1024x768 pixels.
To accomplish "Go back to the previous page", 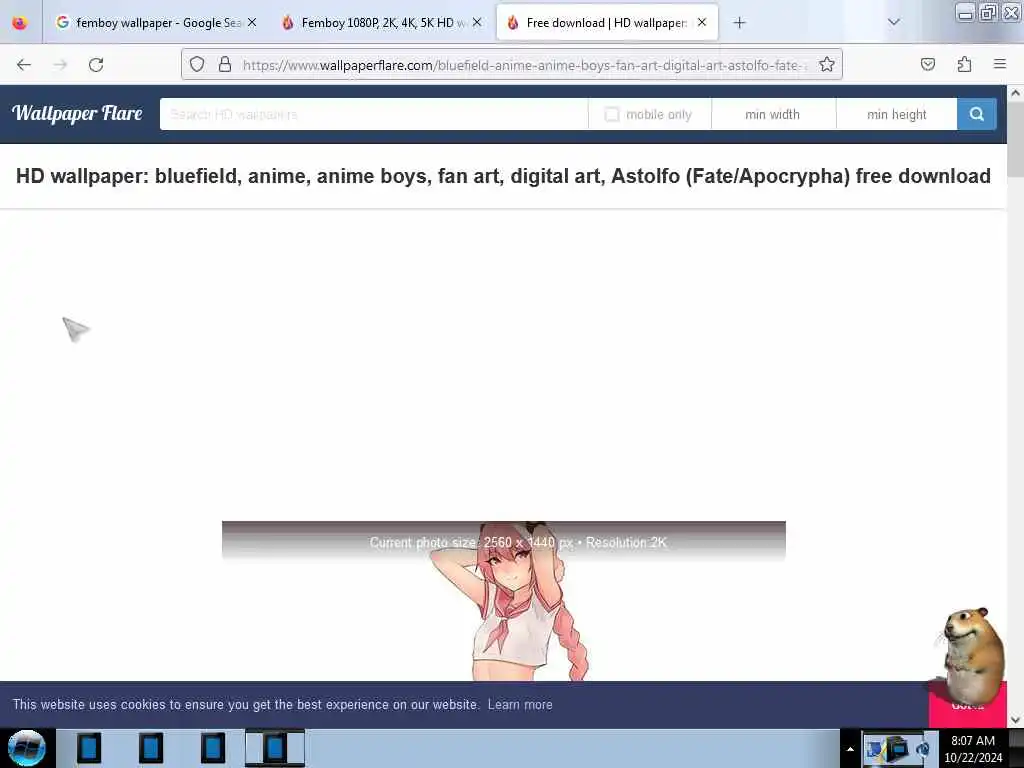I will (24, 65).
